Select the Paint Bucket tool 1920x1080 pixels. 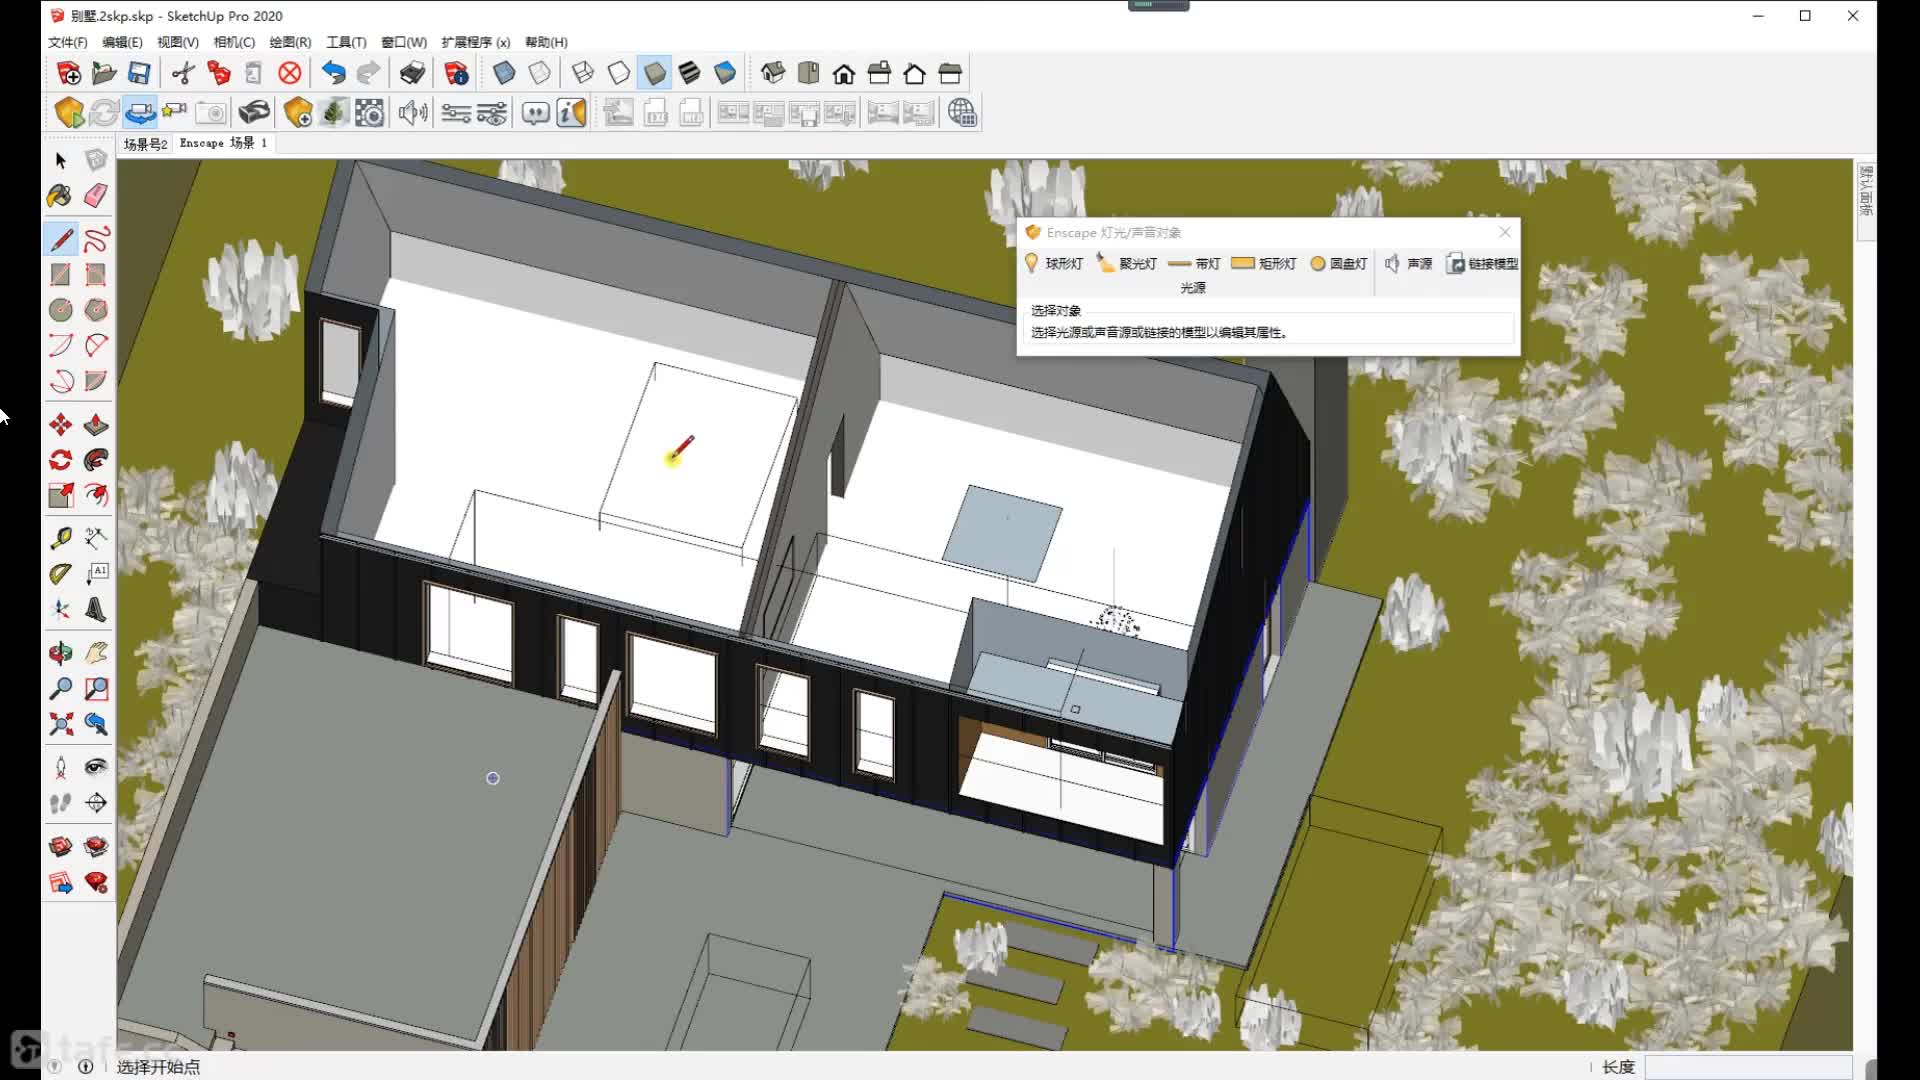click(60, 195)
